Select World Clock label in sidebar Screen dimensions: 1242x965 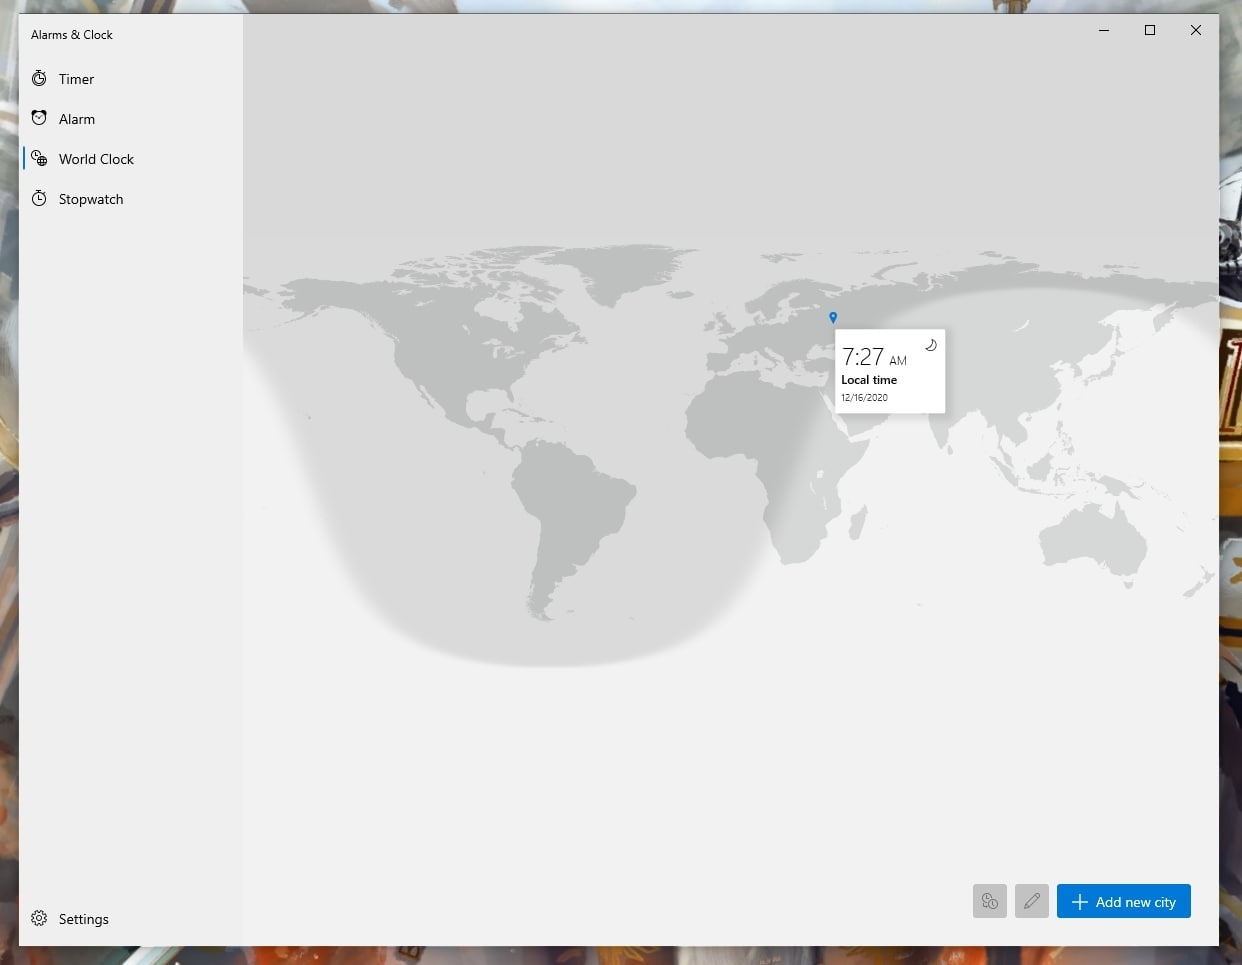tap(96, 159)
